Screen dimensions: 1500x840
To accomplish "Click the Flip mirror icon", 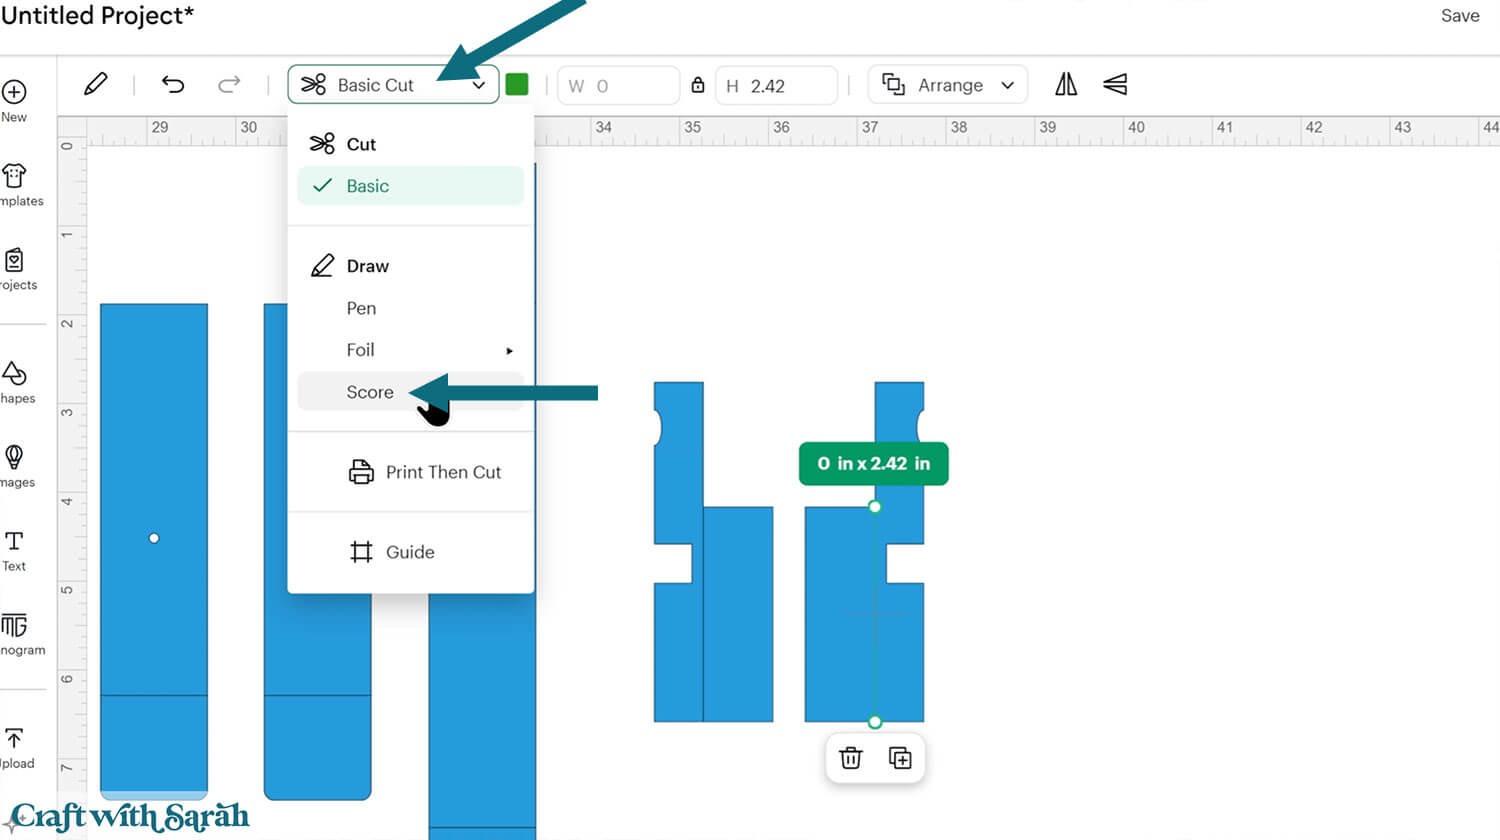I will 1066,85.
